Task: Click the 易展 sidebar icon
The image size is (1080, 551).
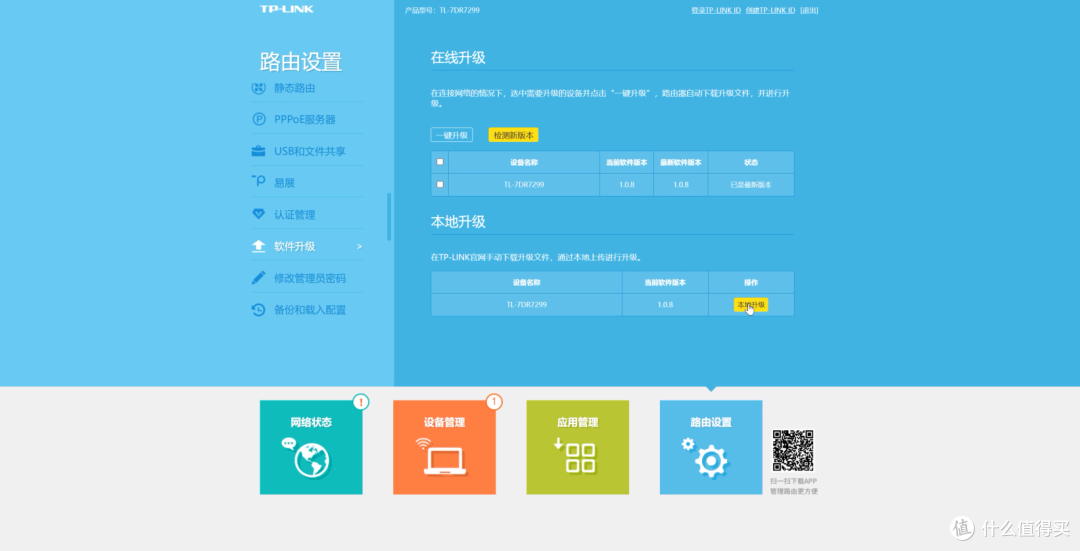Action: [258, 182]
